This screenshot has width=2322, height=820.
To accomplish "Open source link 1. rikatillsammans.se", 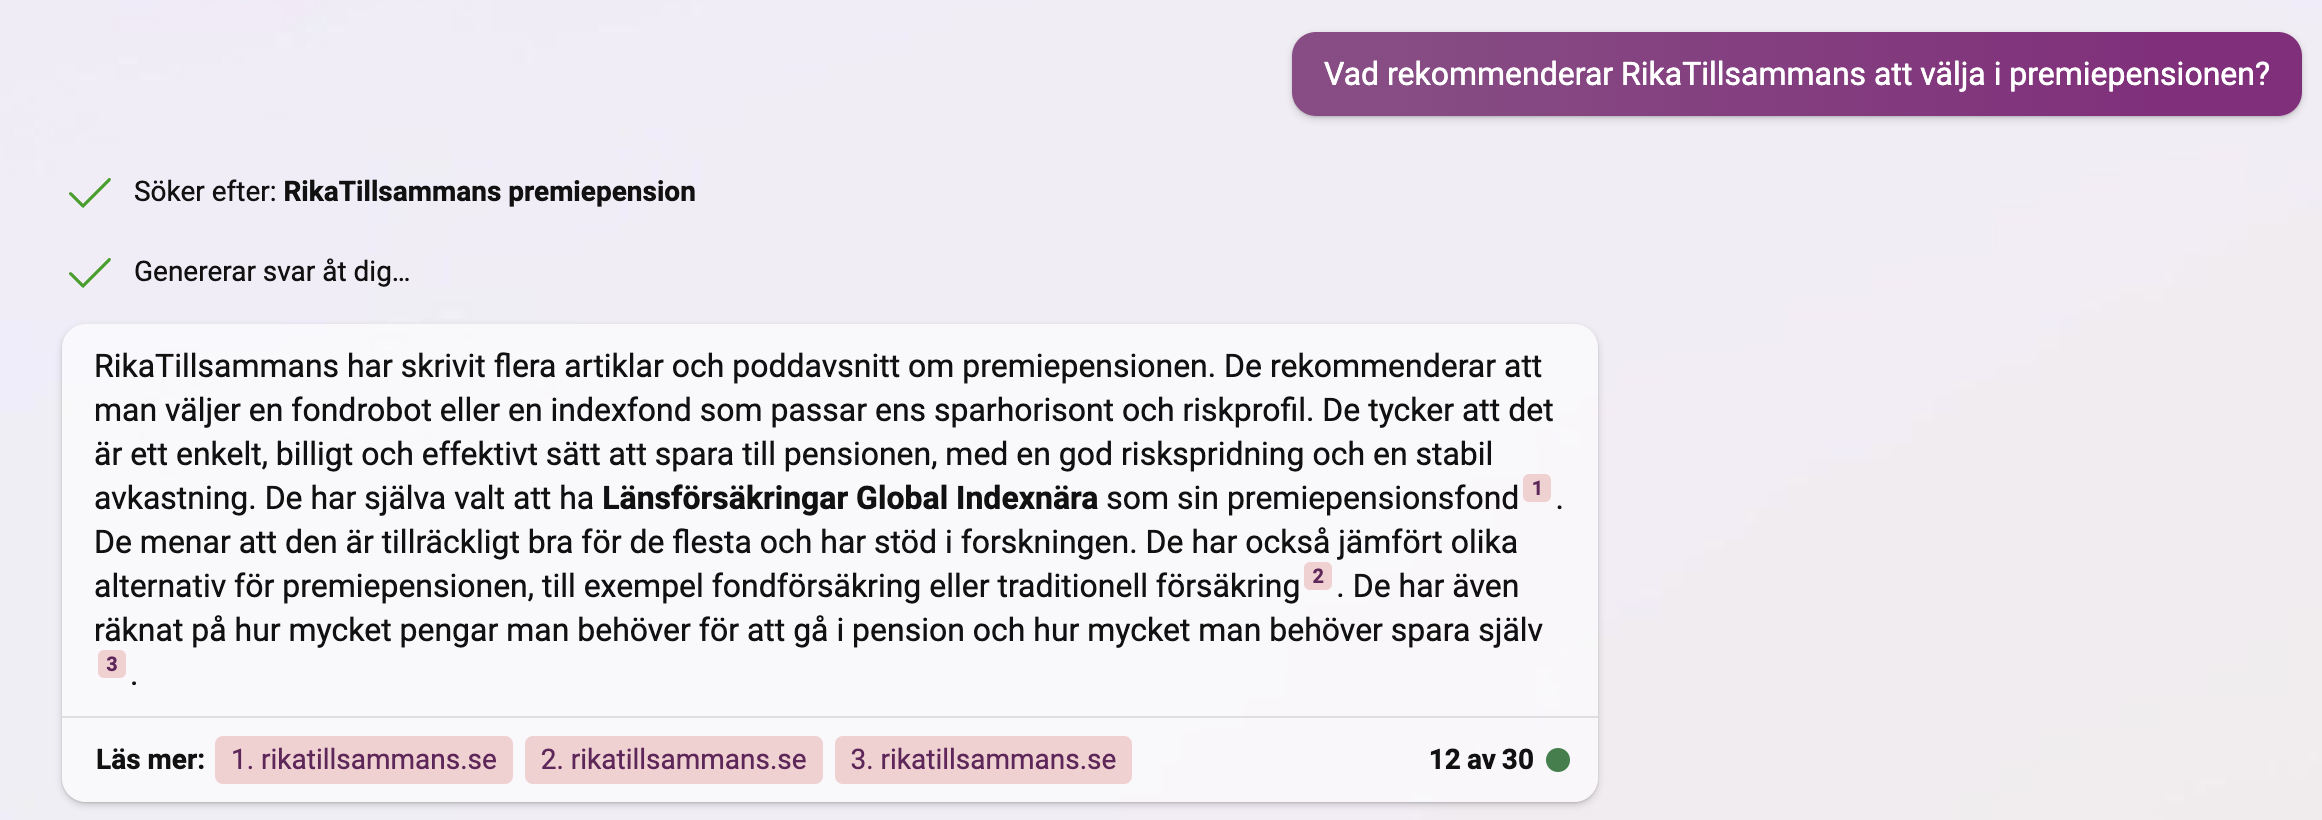I will point(364,760).
